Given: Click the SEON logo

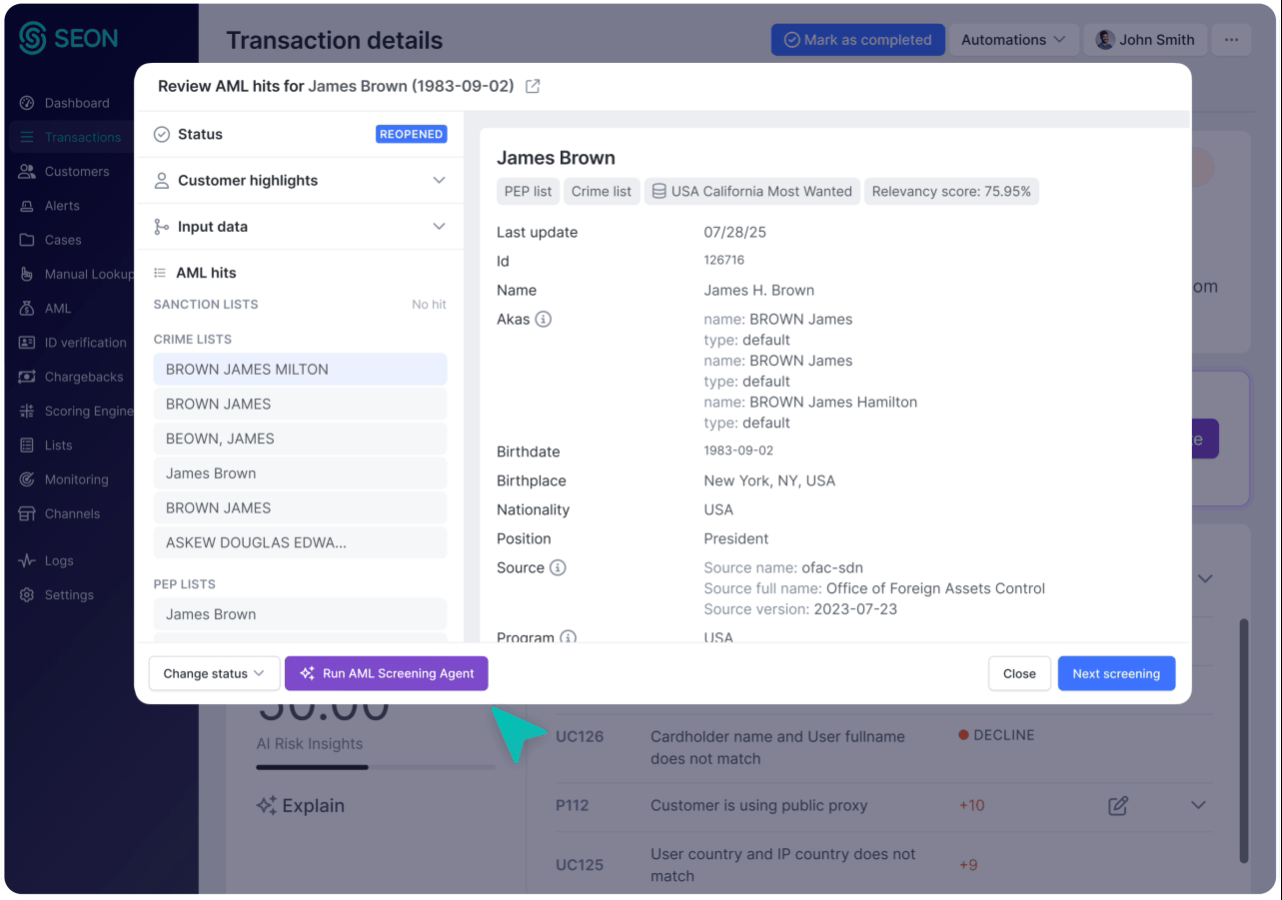Looking at the screenshot, I should click(x=68, y=39).
